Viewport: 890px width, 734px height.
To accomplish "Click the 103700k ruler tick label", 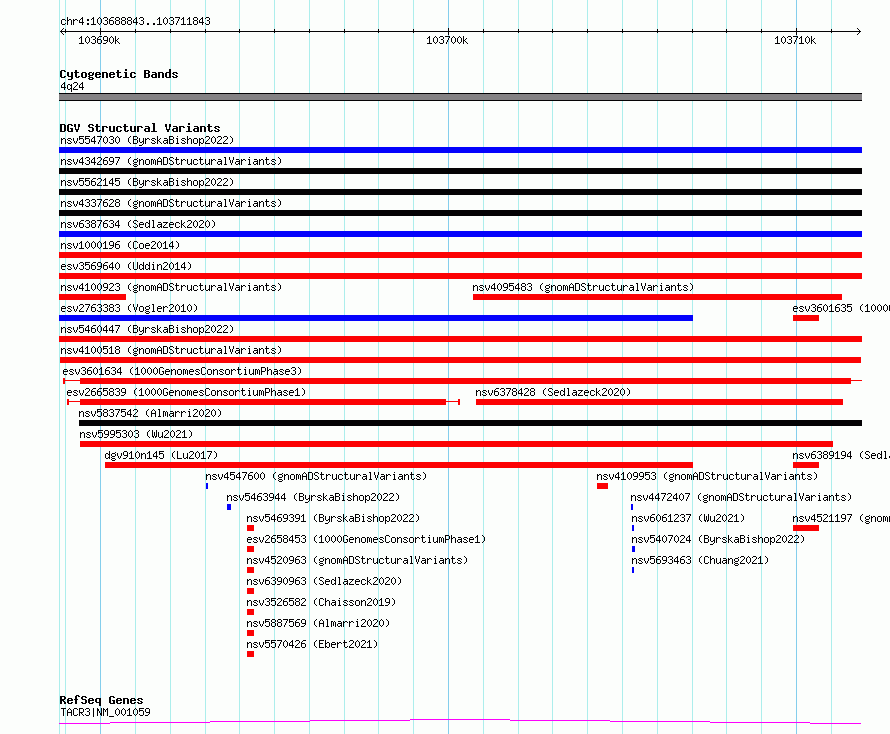I will tap(447, 40).
